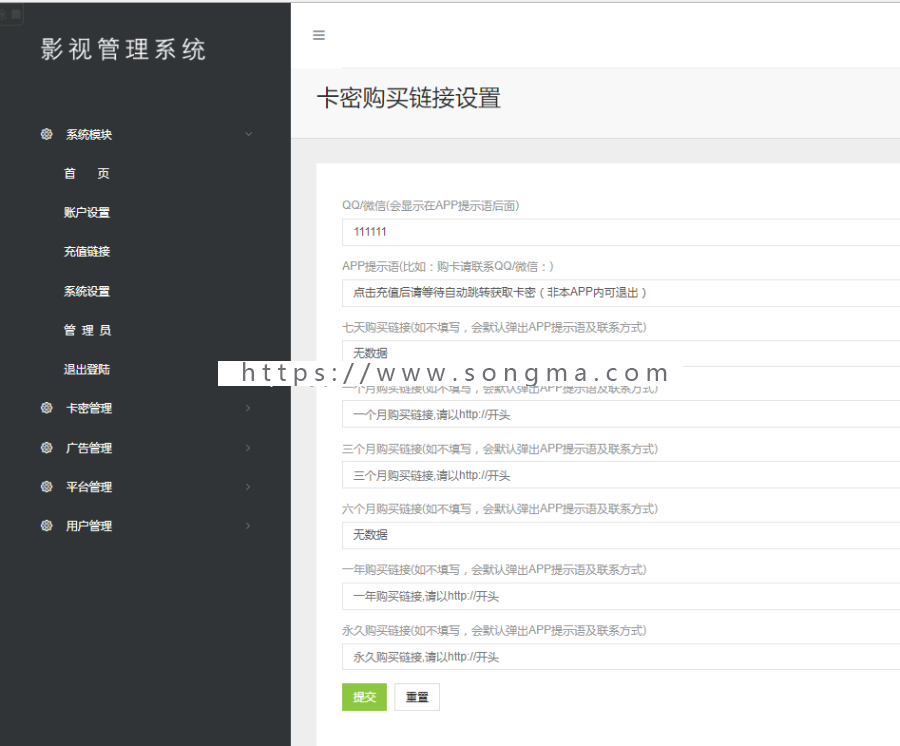Expand the 卡密管理 chevron arrow

pos(249,408)
